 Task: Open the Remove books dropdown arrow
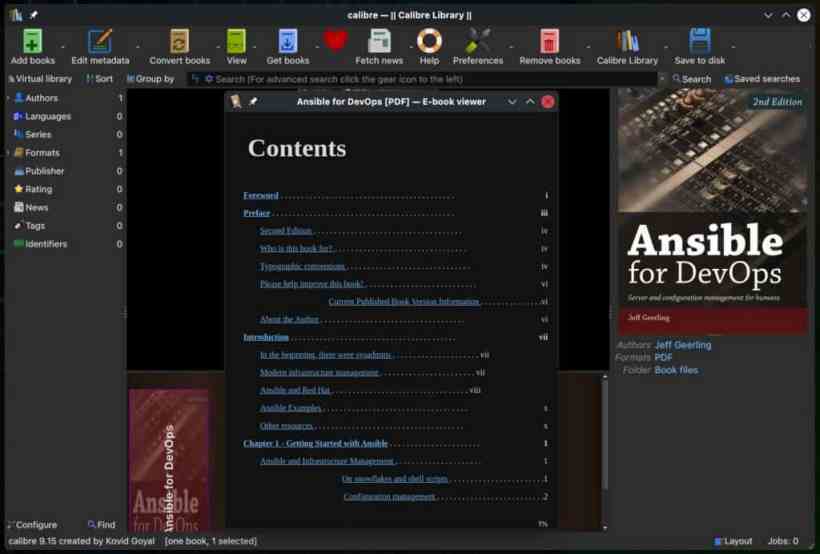588,47
